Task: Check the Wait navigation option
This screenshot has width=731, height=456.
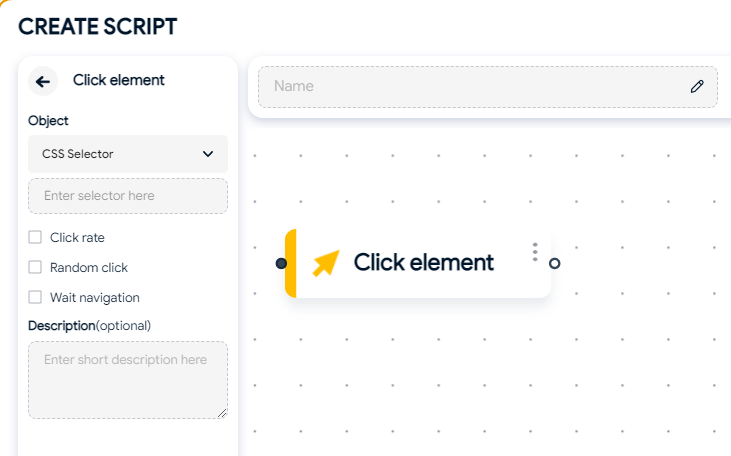Action: 35,297
